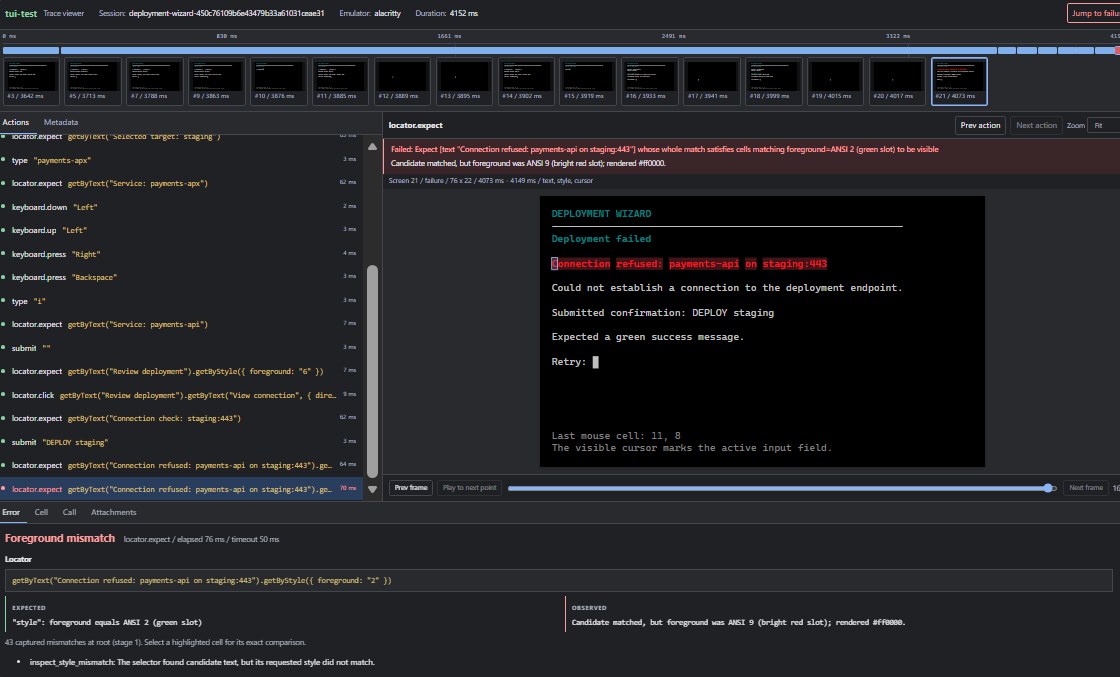Select the submit "" action row
This screenshot has width=1120, height=677.
pos(181,348)
